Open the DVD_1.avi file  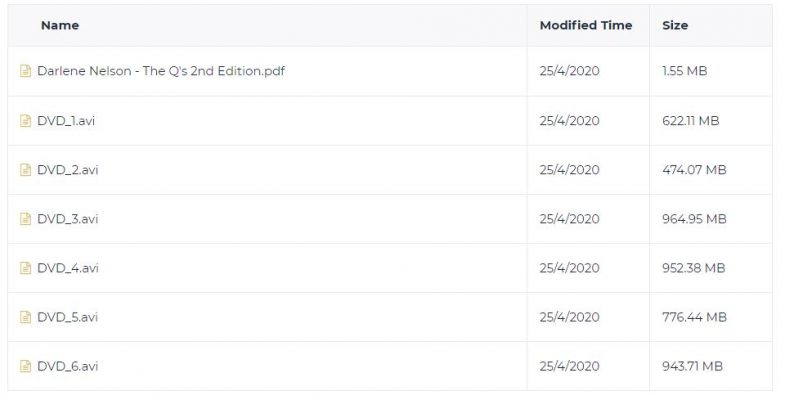pyautogui.click(x=66, y=121)
